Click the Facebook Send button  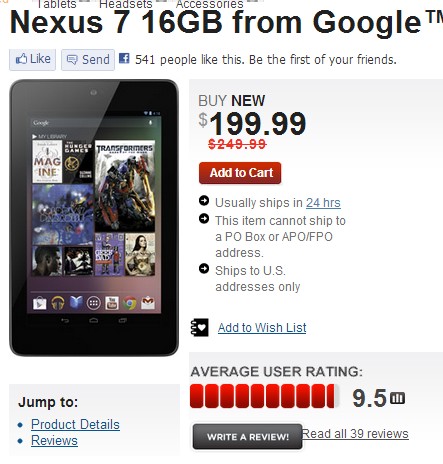(x=88, y=60)
